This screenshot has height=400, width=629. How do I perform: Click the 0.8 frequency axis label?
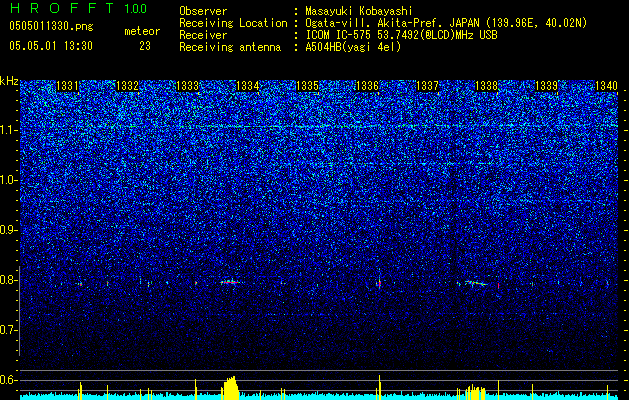pos(9,280)
